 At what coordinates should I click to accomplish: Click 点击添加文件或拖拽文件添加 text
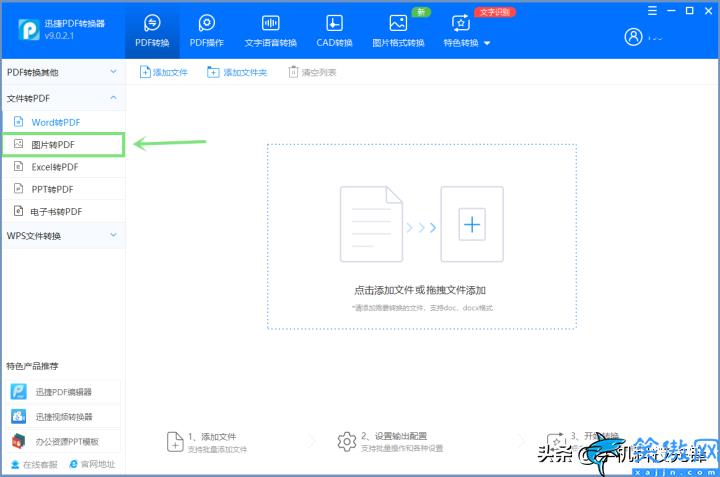(x=420, y=290)
